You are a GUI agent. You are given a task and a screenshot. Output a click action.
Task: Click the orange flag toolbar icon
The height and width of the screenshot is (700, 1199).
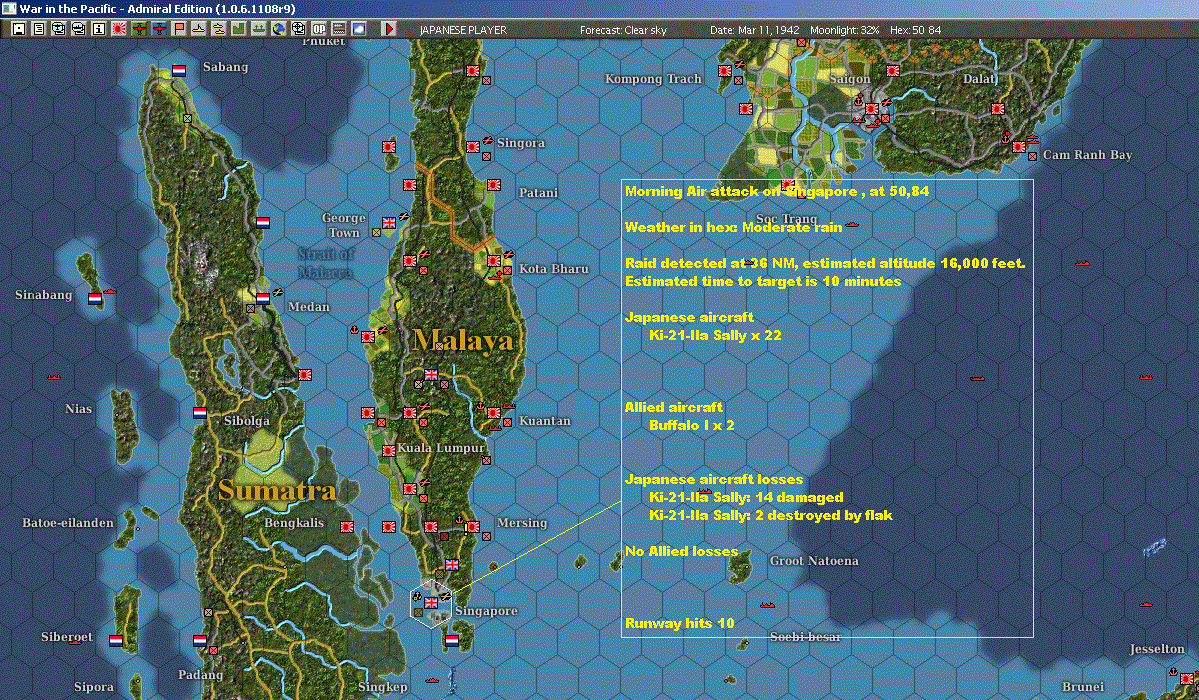click(x=179, y=29)
